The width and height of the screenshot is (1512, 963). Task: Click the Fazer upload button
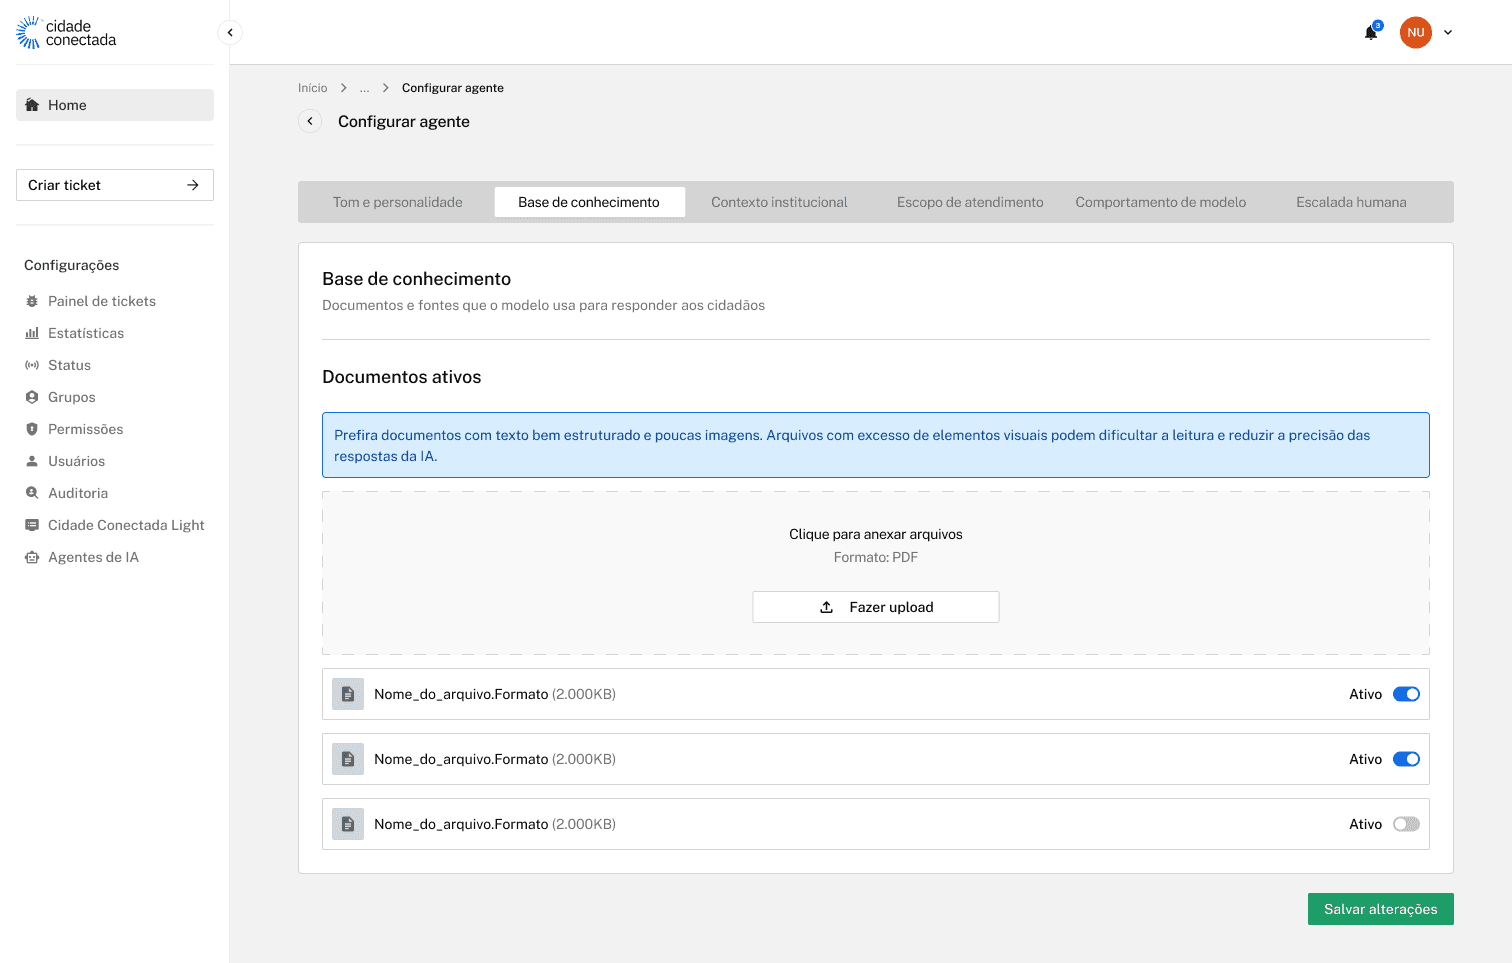(876, 607)
